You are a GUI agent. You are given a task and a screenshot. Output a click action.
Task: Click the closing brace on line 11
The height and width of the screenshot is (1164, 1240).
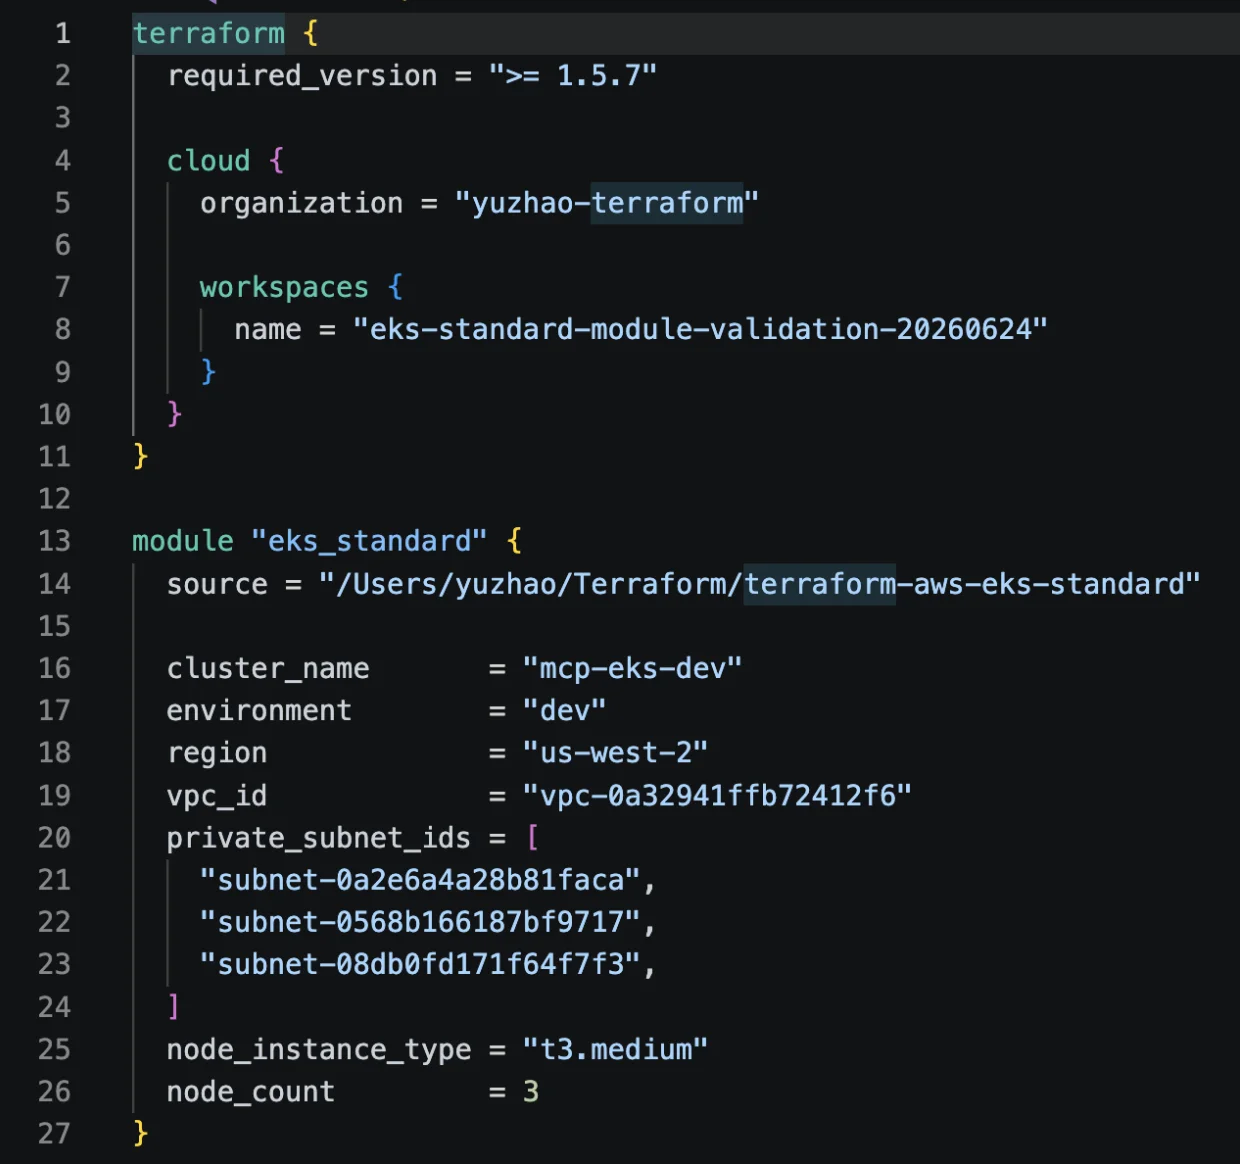tap(141, 456)
